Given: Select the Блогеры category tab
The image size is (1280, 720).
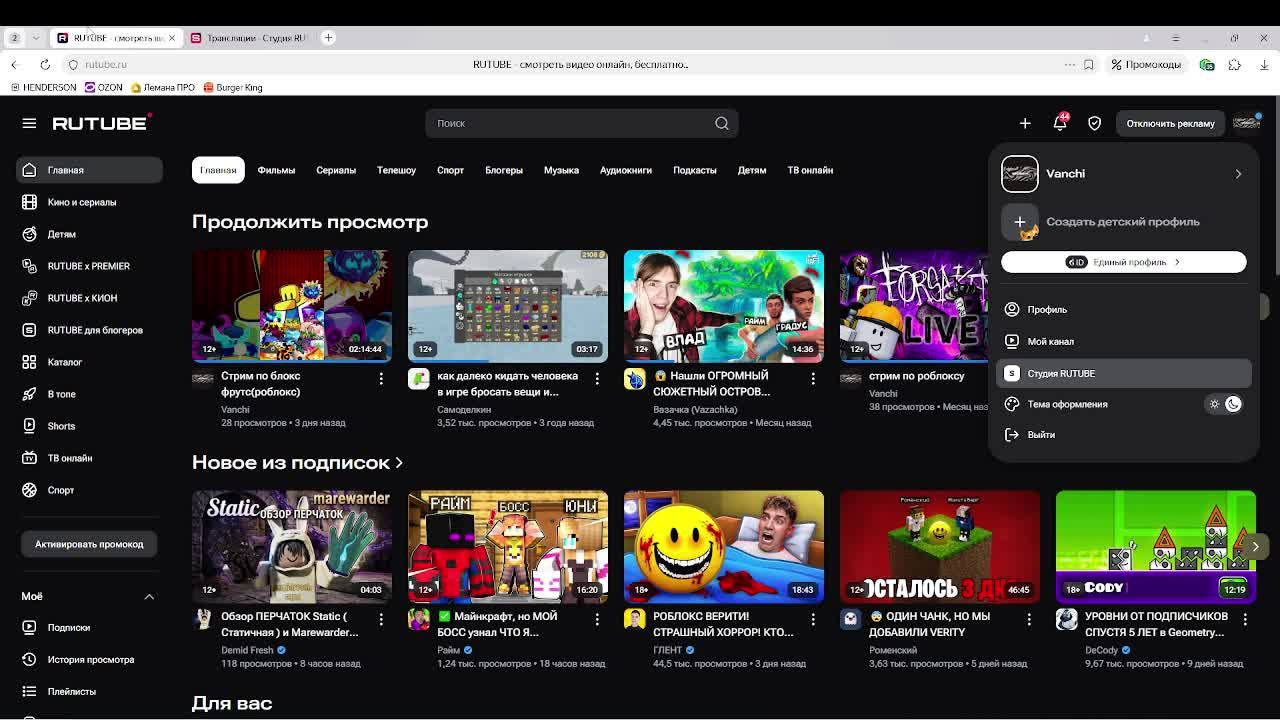Looking at the screenshot, I should (504, 170).
